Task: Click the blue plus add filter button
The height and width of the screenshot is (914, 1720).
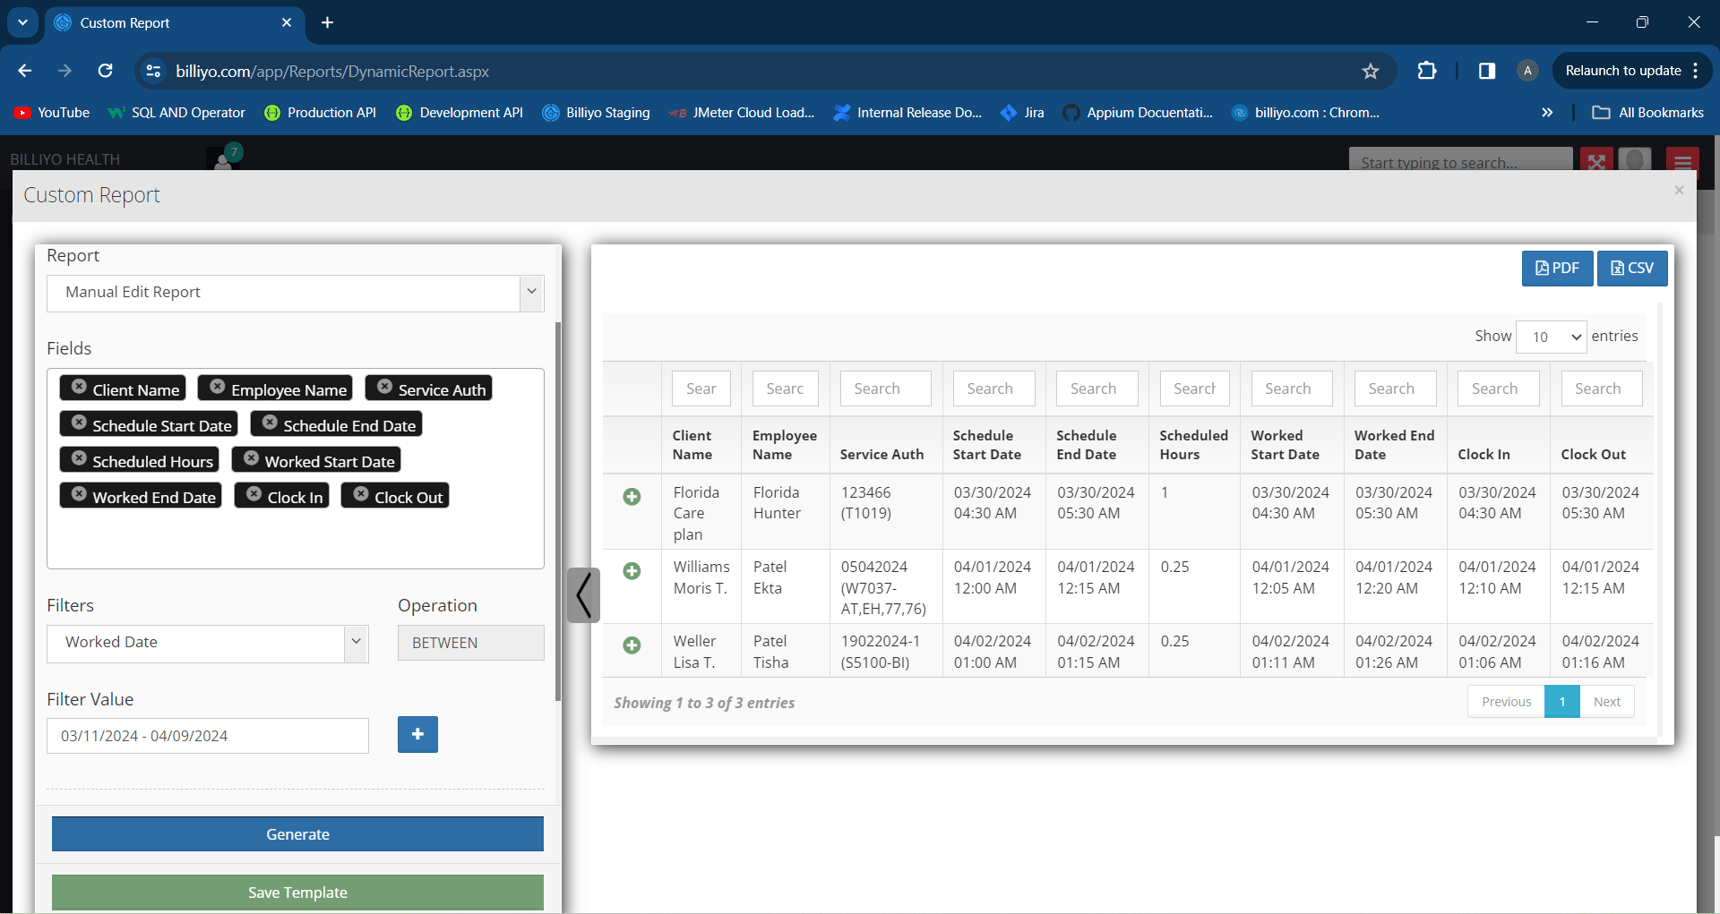Action: click(x=417, y=735)
